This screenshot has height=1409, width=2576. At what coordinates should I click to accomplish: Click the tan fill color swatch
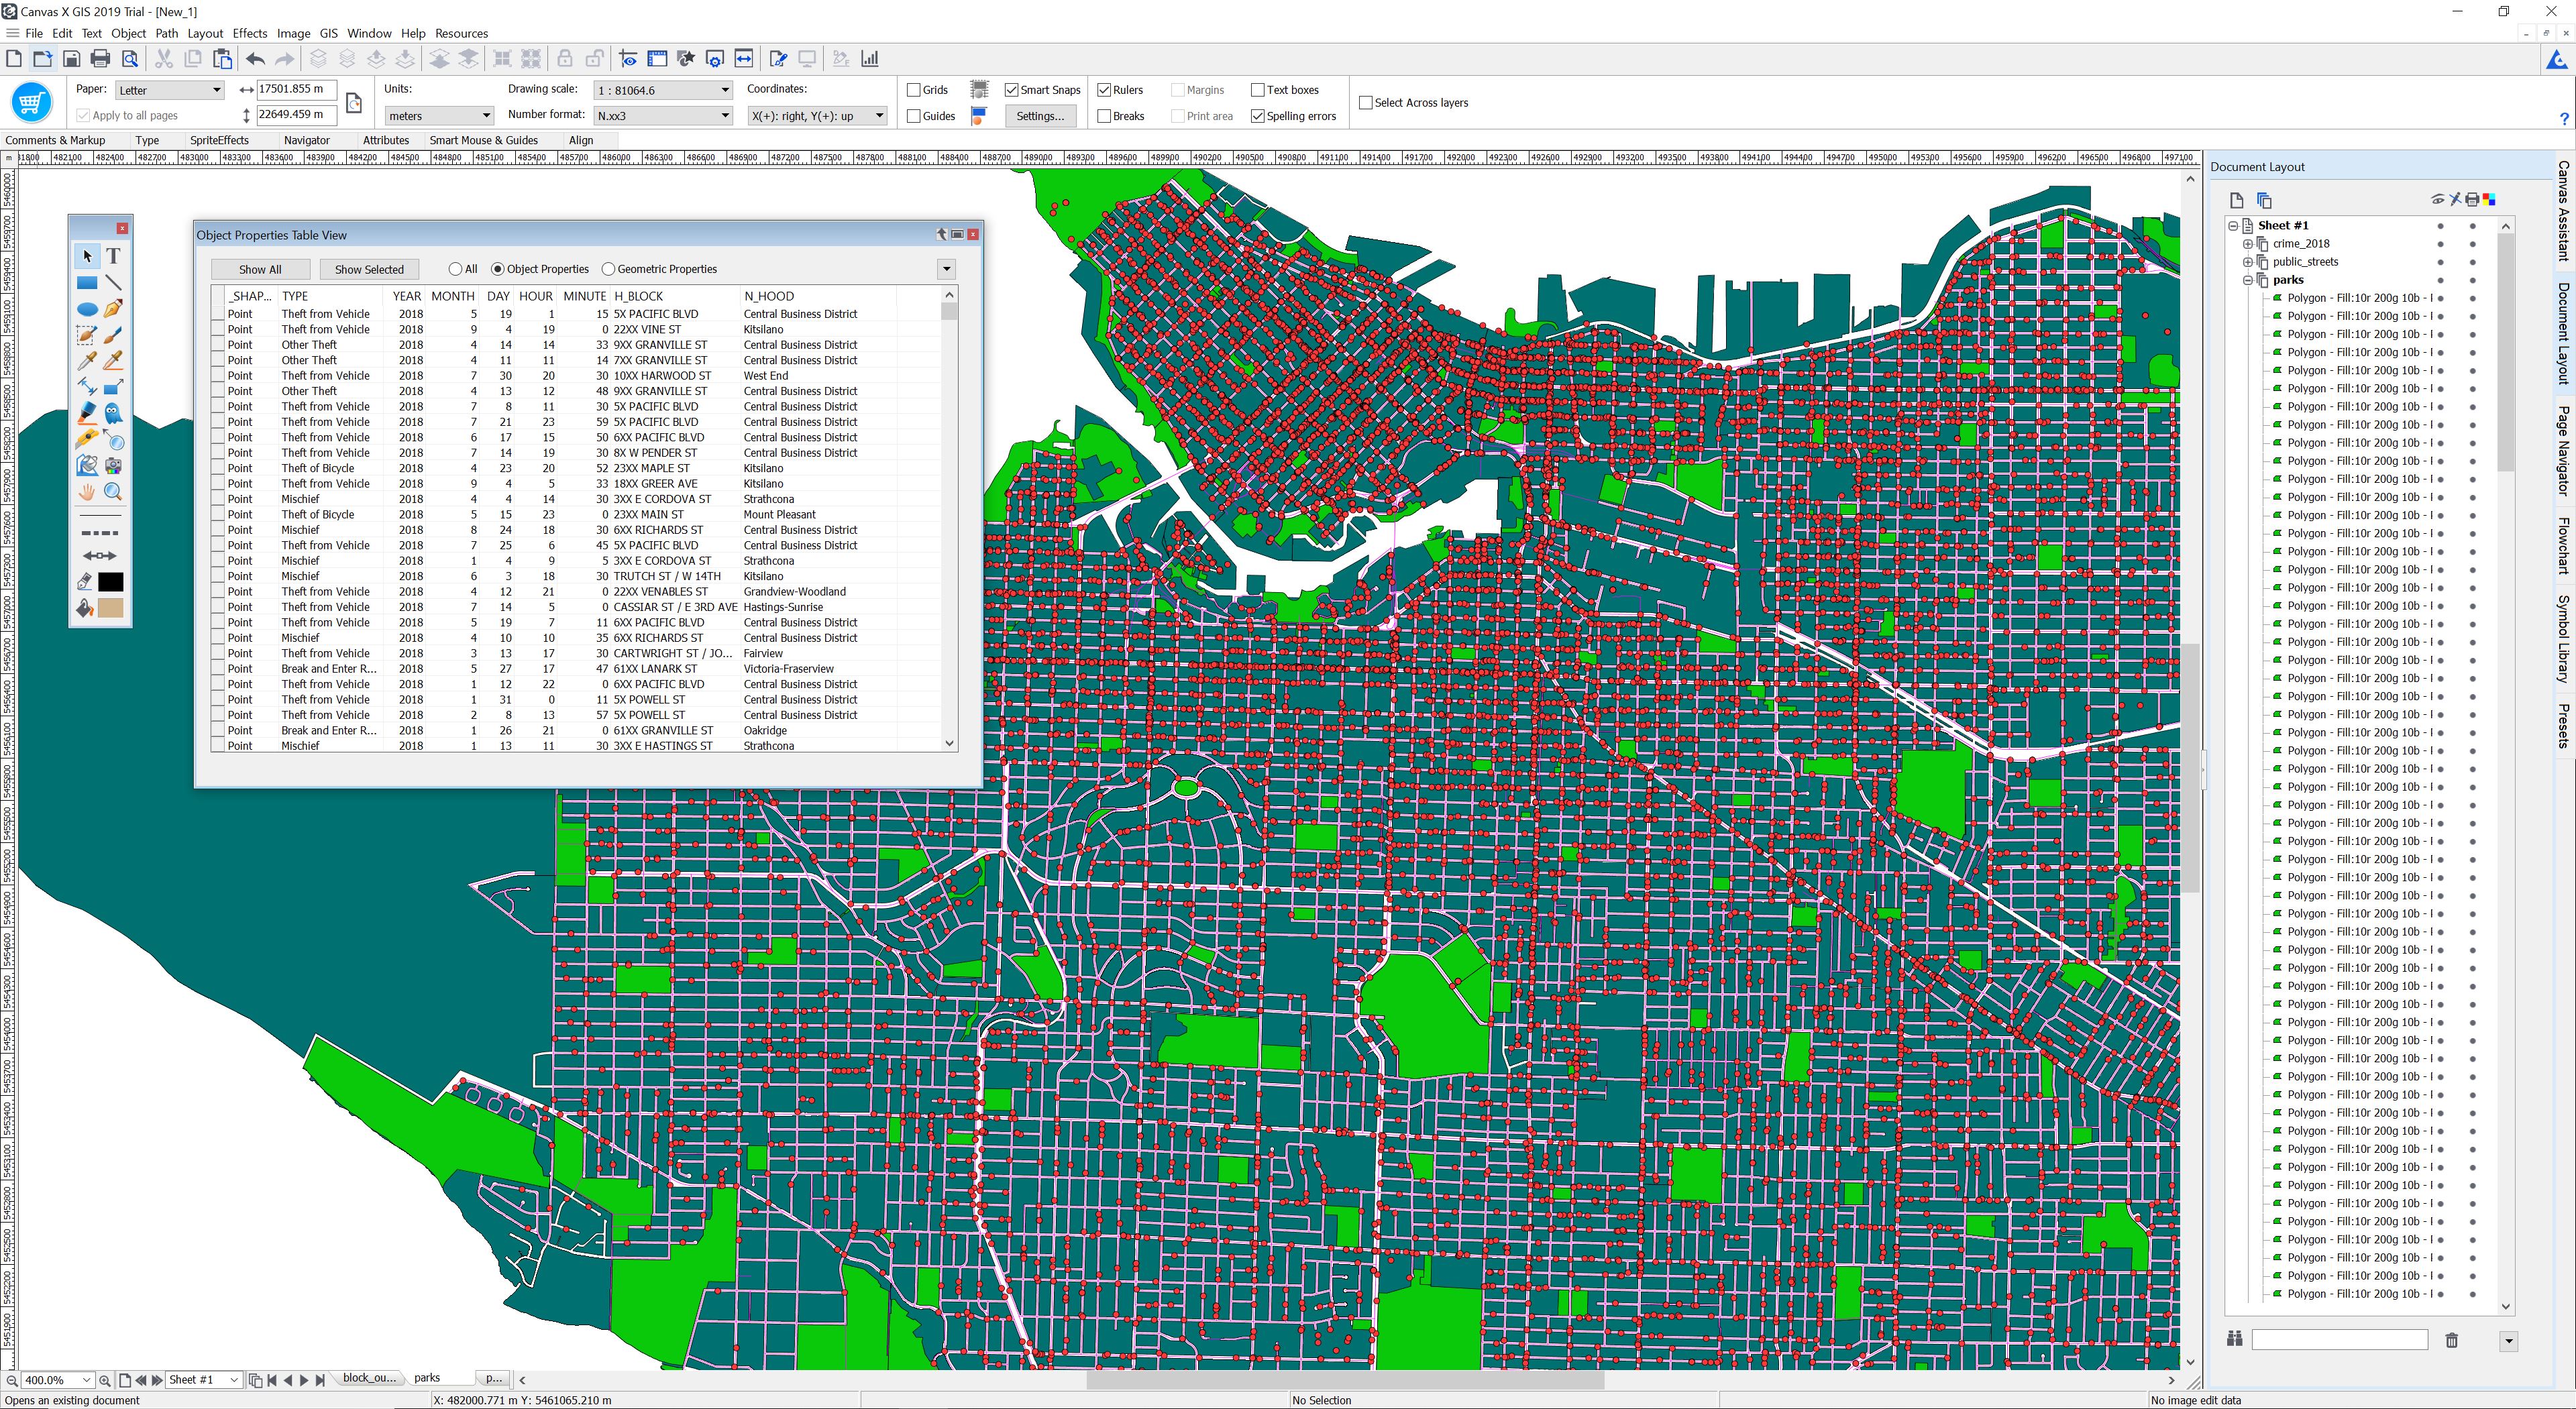coord(111,608)
